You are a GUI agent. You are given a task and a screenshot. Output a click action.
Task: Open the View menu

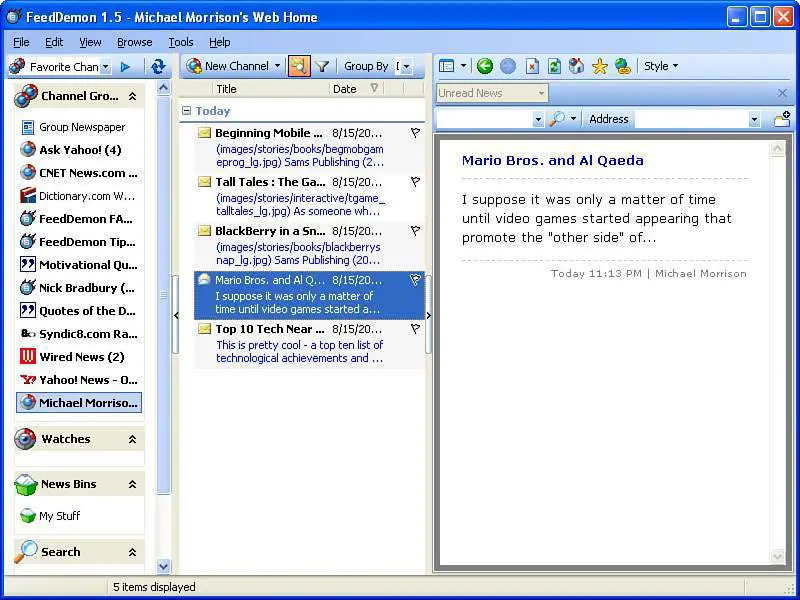[x=90, y=42]
